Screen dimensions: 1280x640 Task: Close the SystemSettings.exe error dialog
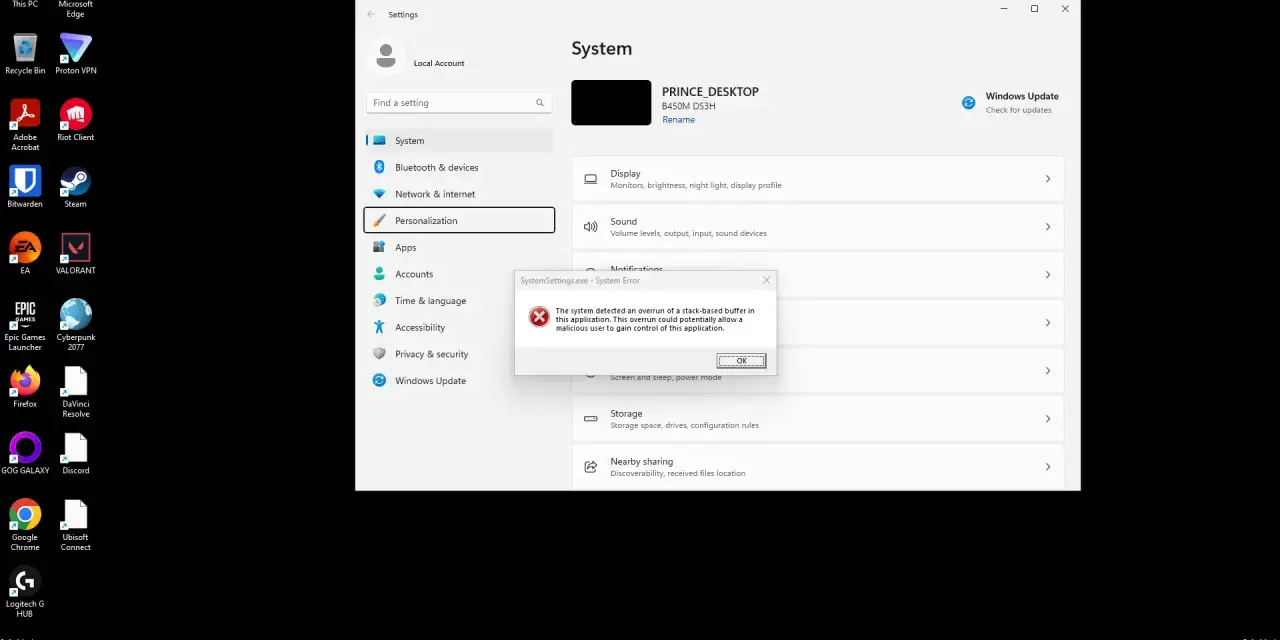[767, 280]
